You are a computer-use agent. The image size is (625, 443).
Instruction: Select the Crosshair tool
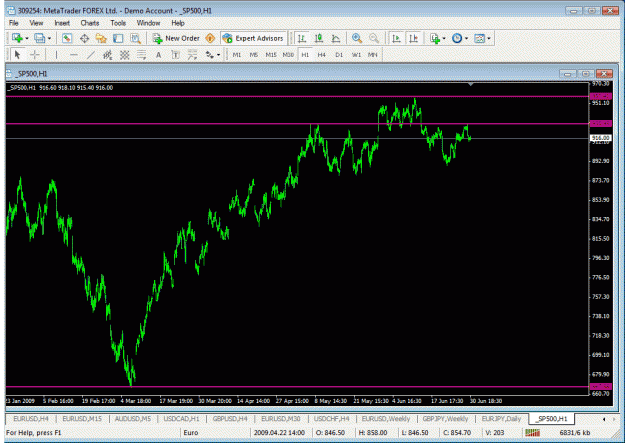(35, 55)
